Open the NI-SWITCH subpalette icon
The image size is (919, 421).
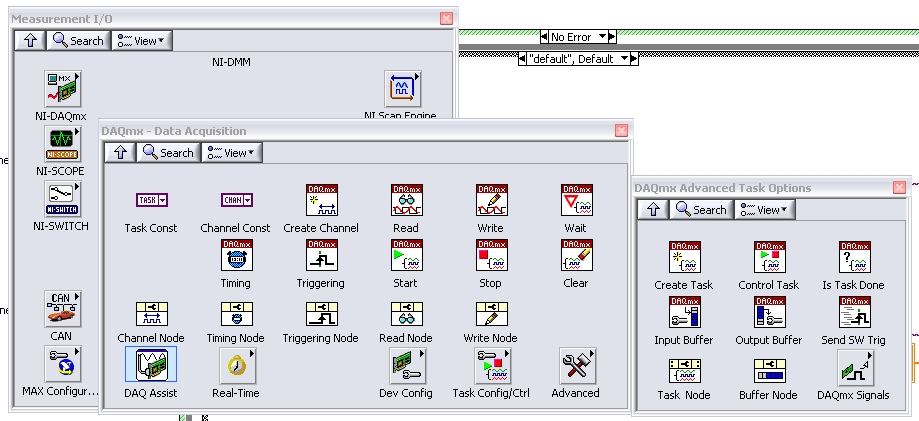coord(62,199)
